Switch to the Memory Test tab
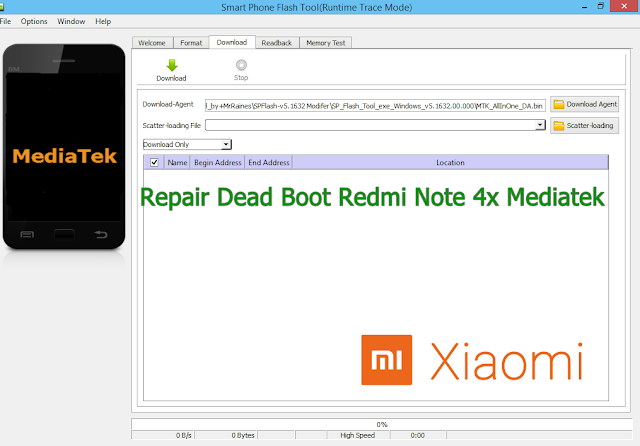640x446 pixels. (x=326, y=43)
